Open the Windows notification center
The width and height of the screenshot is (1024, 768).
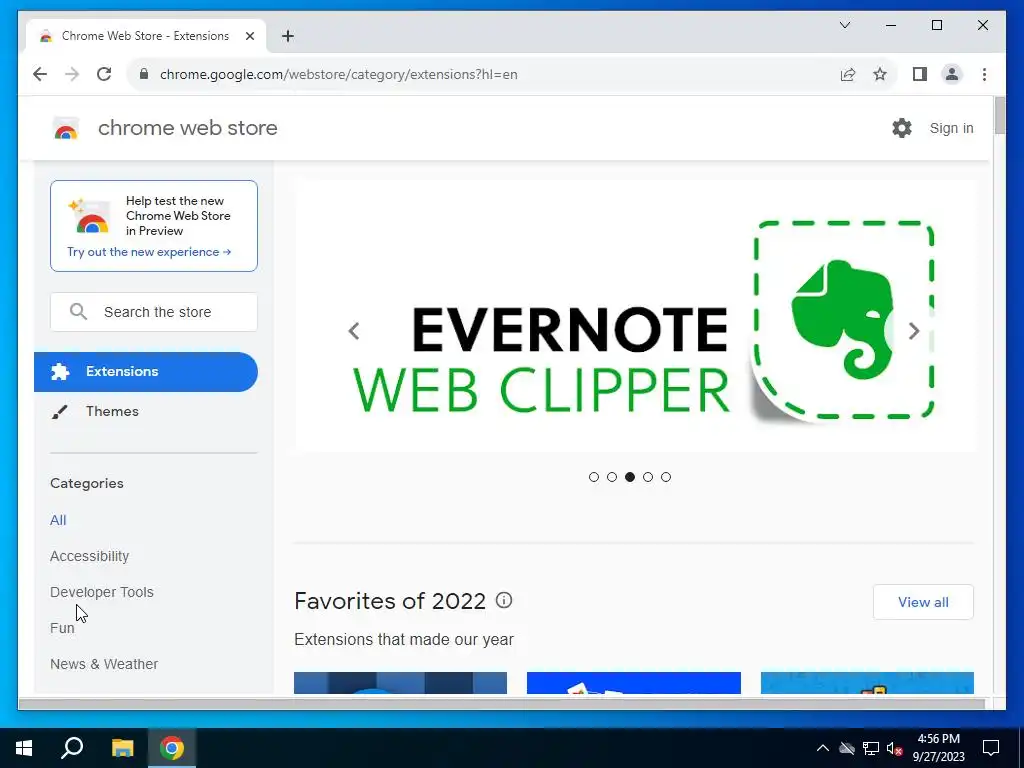click(x=991, y=748)
